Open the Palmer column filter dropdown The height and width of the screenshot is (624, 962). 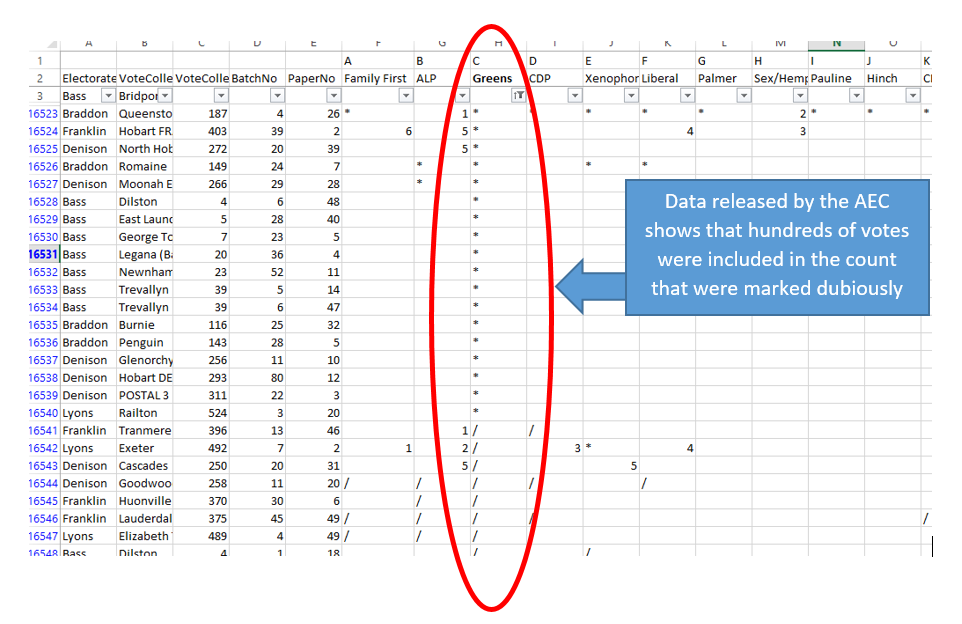[744, 96]
